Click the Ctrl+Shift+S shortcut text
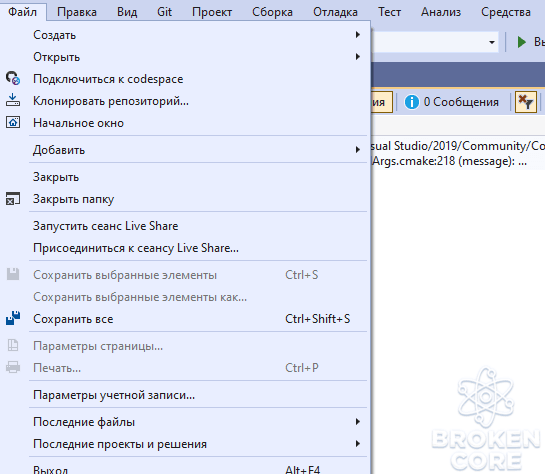The height and width of the screenshot is (474, 545). [x=317, y=319]
